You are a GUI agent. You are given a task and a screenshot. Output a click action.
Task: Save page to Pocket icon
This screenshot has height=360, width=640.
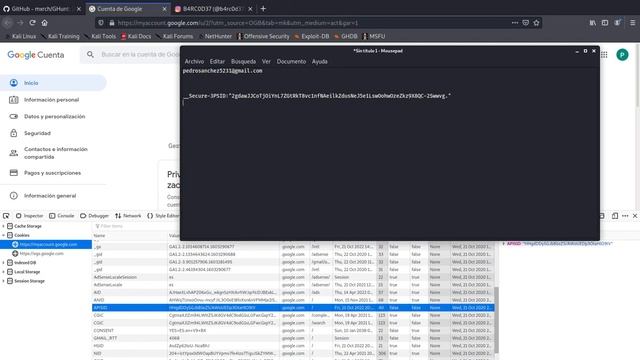tap(526, 23)
